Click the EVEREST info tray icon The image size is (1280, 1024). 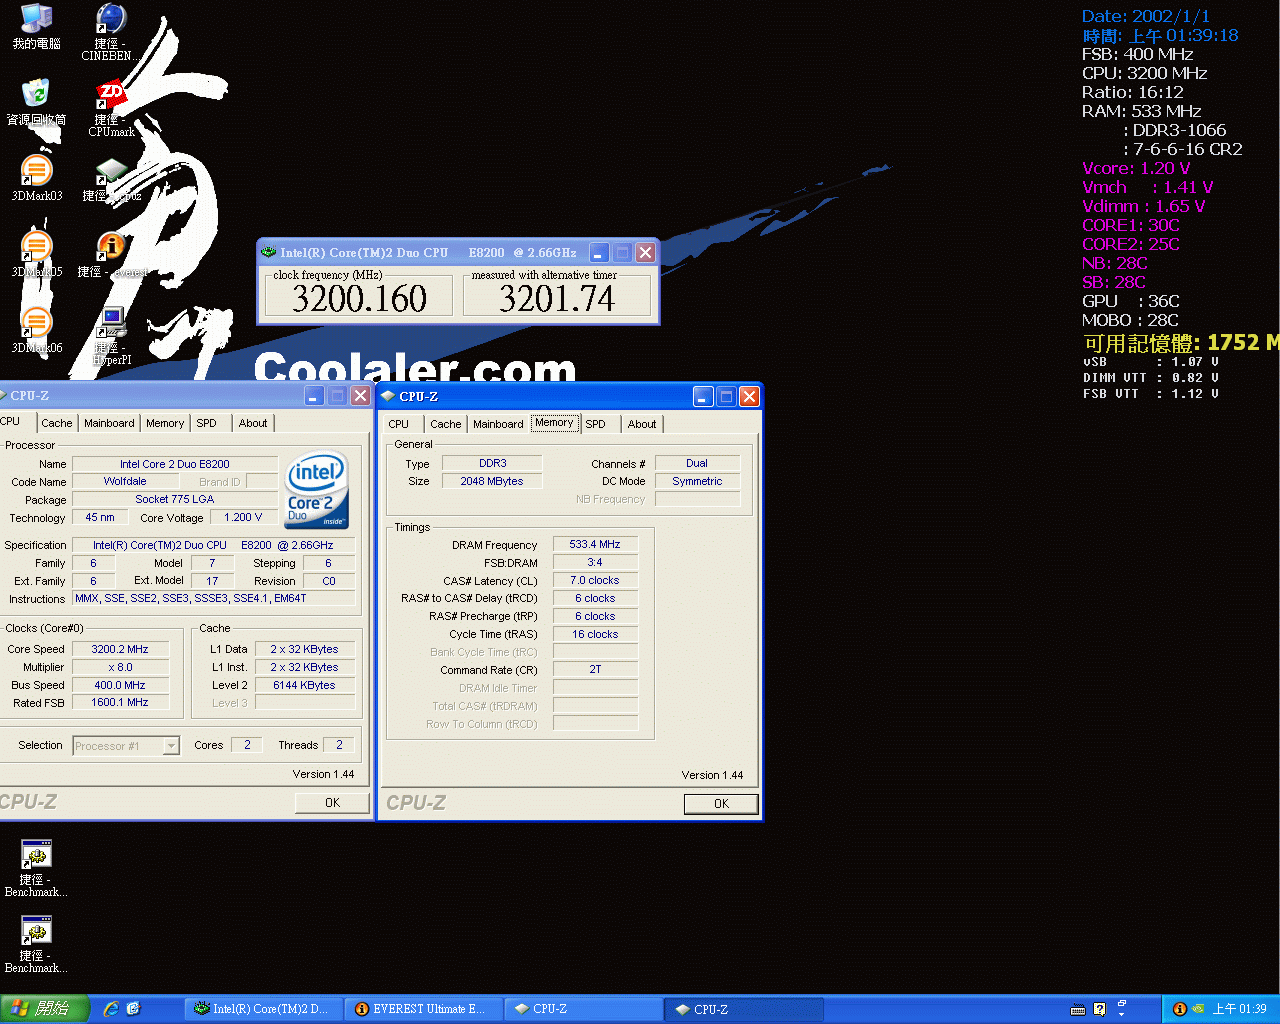1179,1009
